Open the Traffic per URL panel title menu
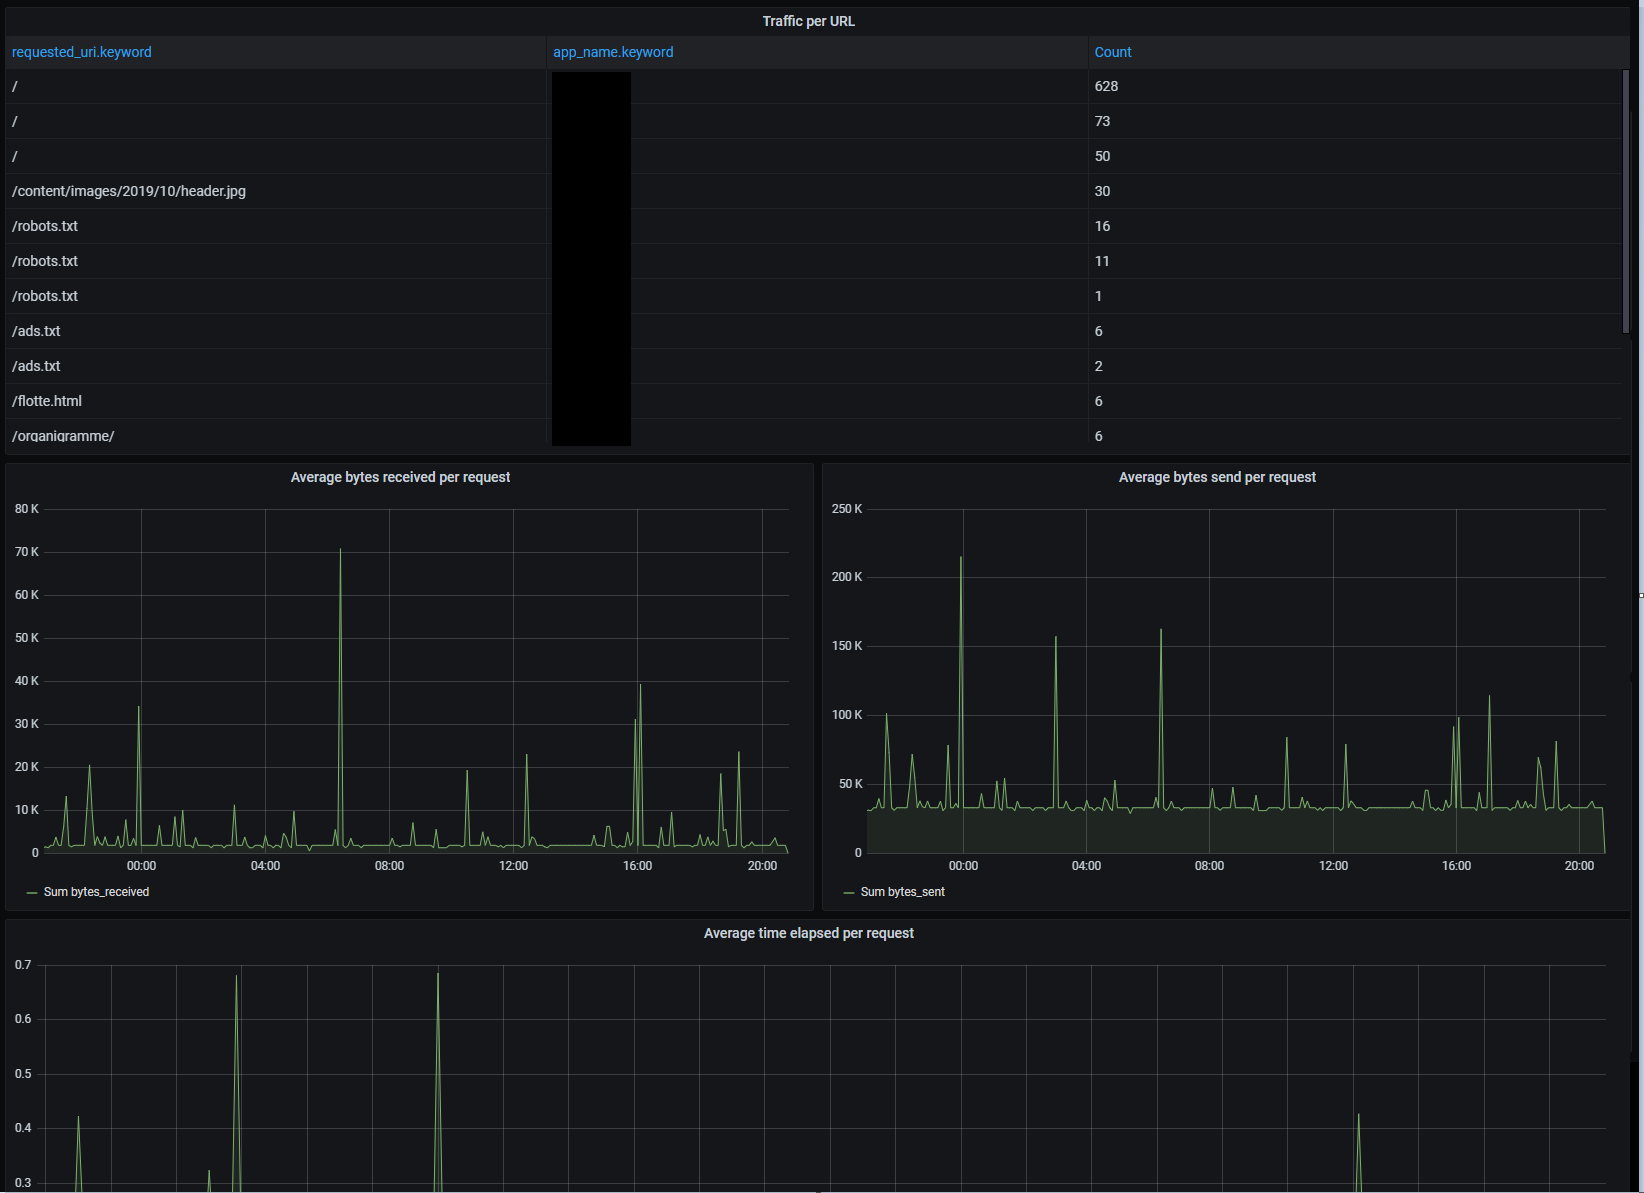1644x1193 pixels. 808,21
